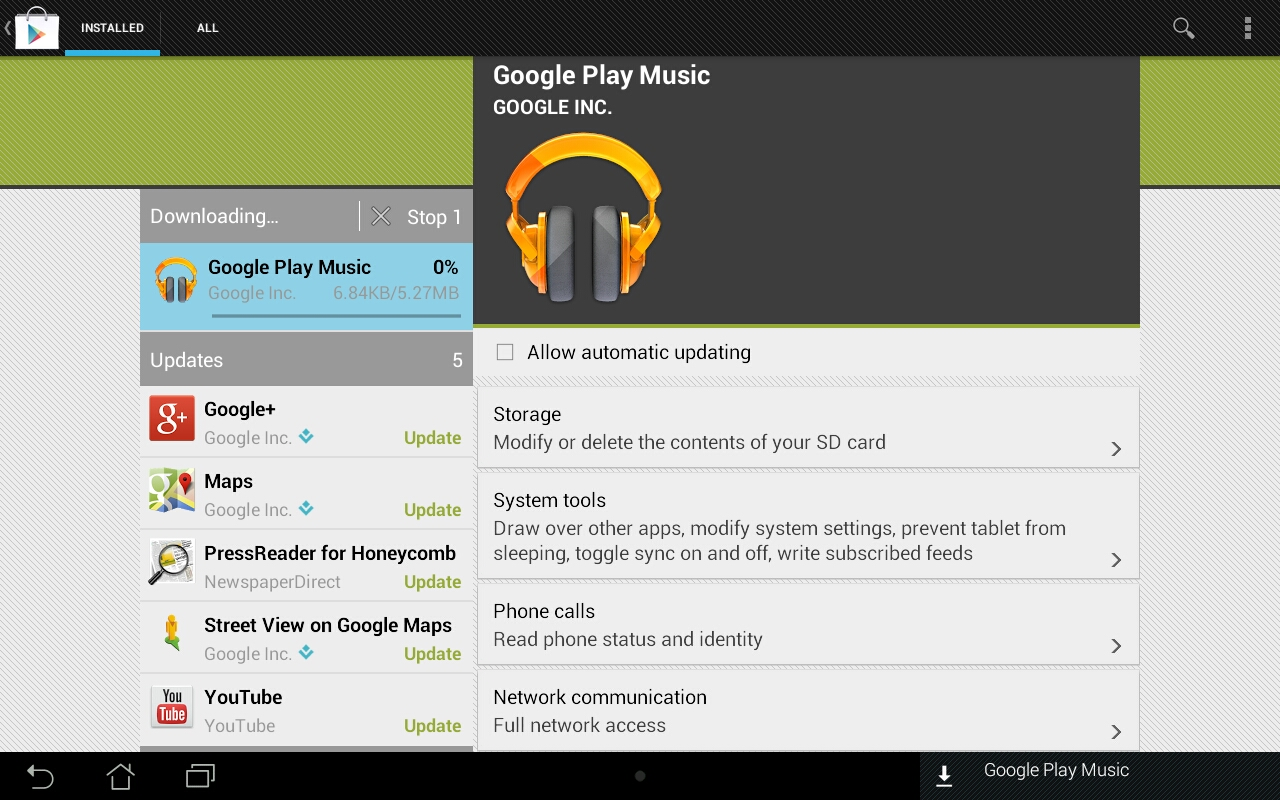Viewport: 1280px width, 800px height.
Task: Tap Update for Maps
Action: click(x=432, y=509)
